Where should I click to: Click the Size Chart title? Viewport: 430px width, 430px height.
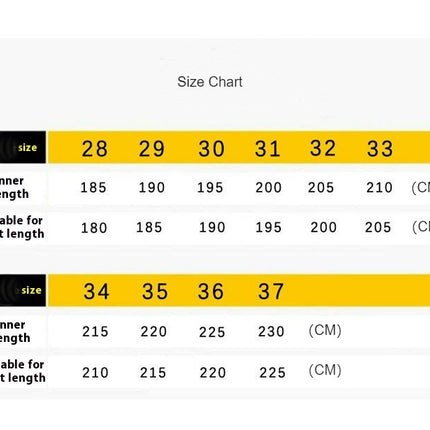(210, 82)
